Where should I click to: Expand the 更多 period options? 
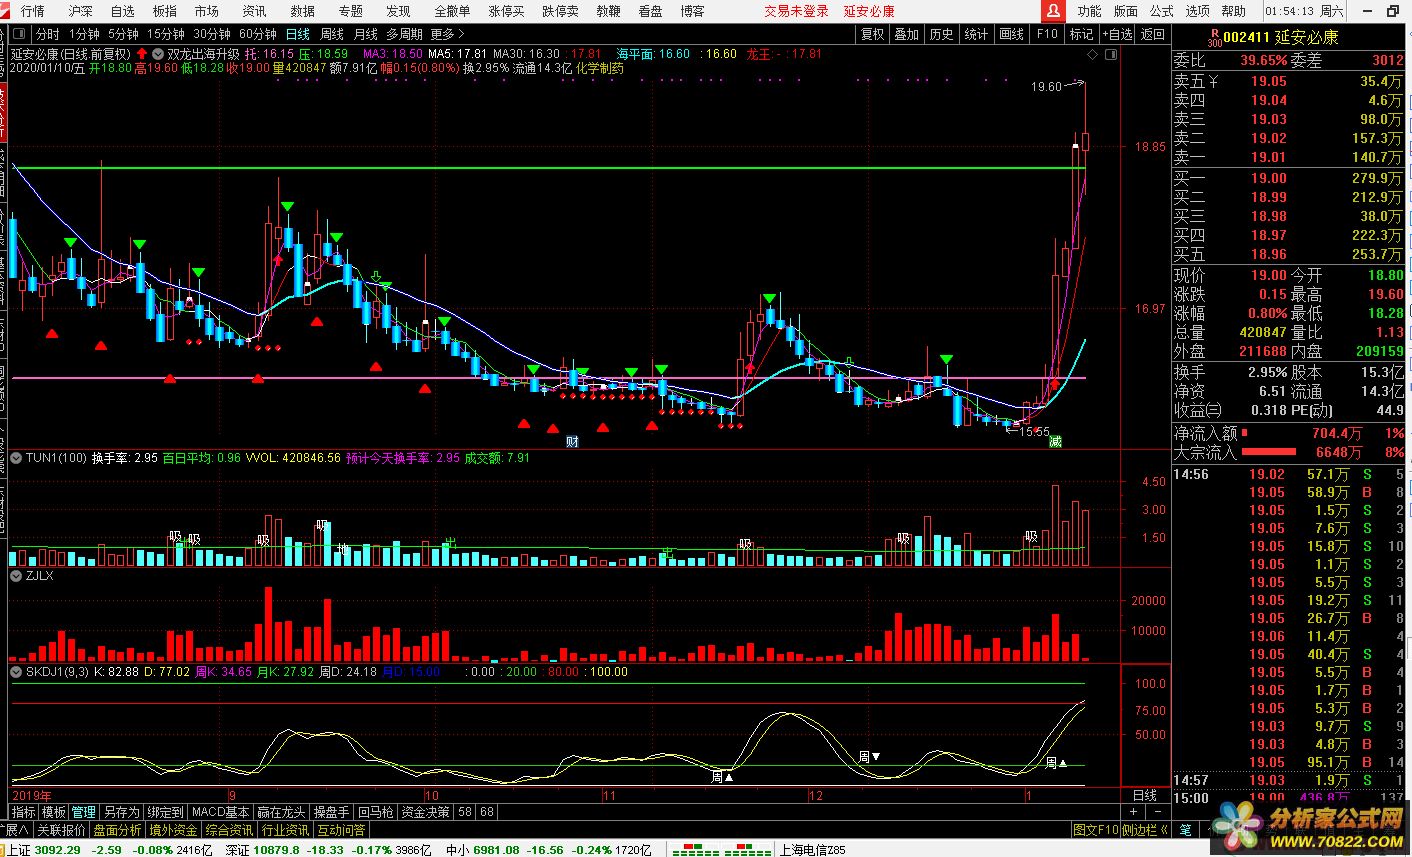pyautogui.click(x=447, y=34)
